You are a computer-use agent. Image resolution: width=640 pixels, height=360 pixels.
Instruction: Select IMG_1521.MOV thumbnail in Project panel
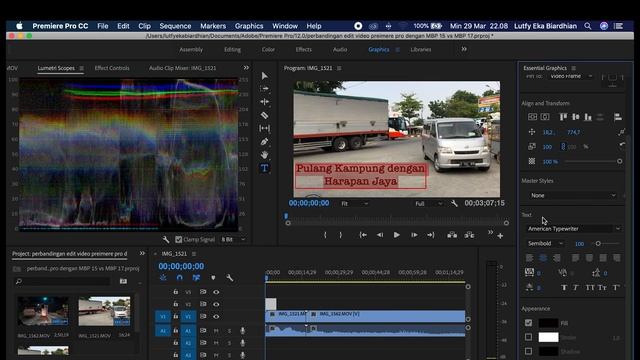104,311
